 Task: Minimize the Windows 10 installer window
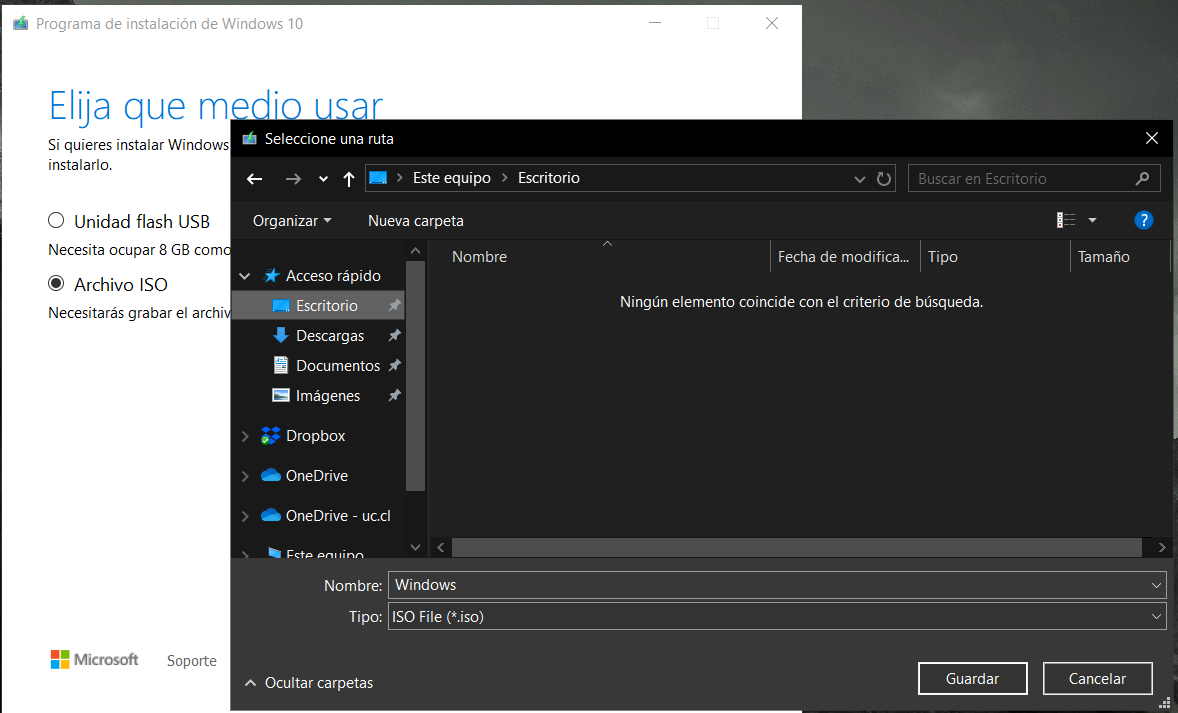point(655,23)
